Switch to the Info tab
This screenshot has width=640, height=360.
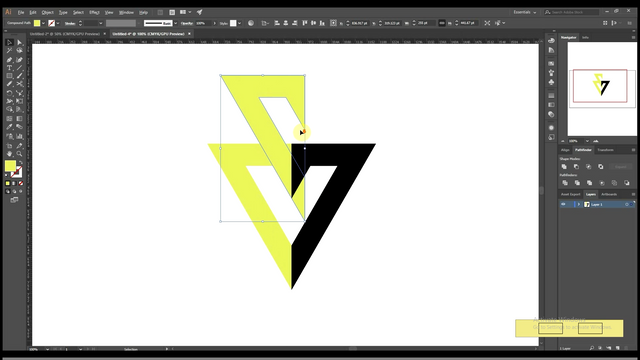pos(585,38)
